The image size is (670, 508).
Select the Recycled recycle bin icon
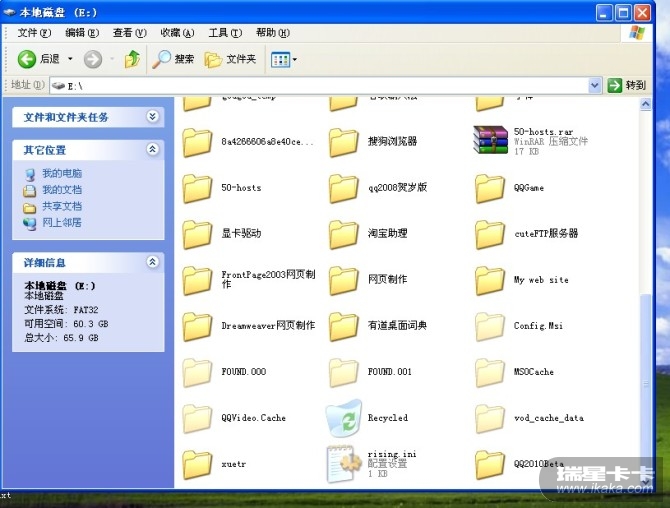pos(344,417)
